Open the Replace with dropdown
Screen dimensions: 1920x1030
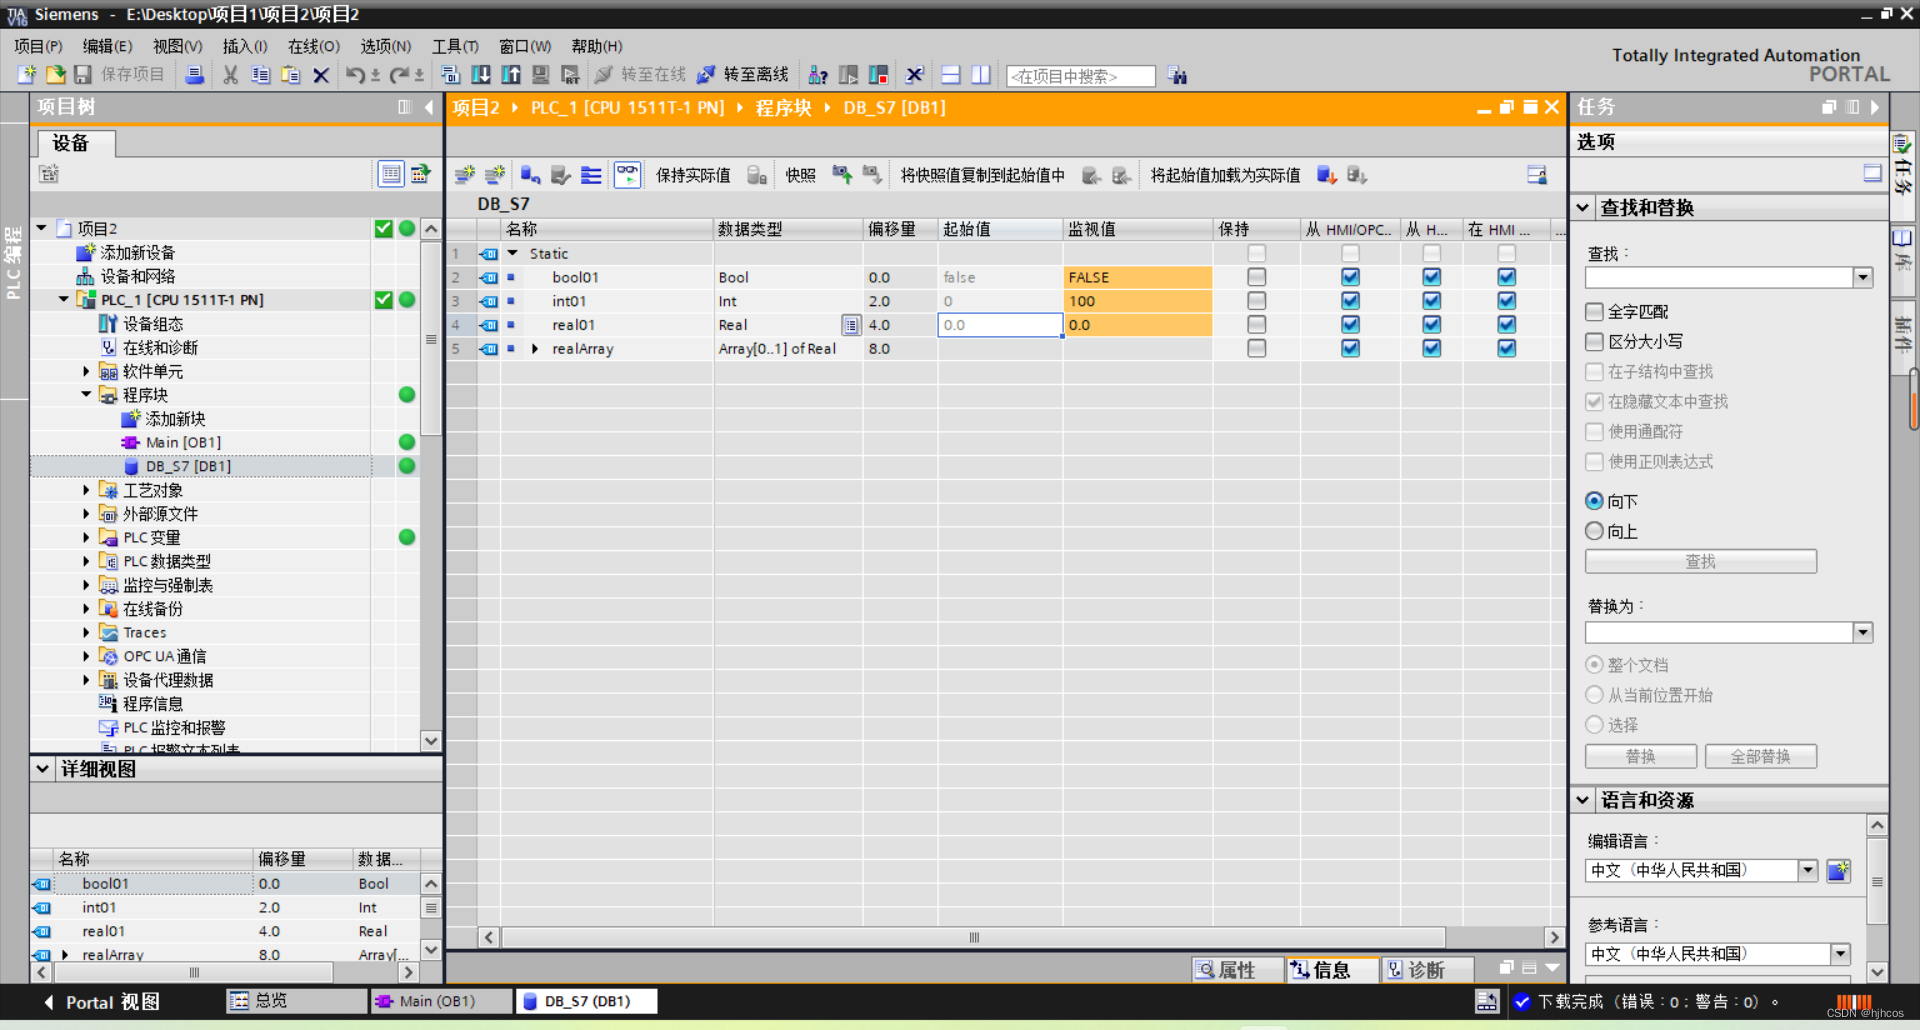1863,633
